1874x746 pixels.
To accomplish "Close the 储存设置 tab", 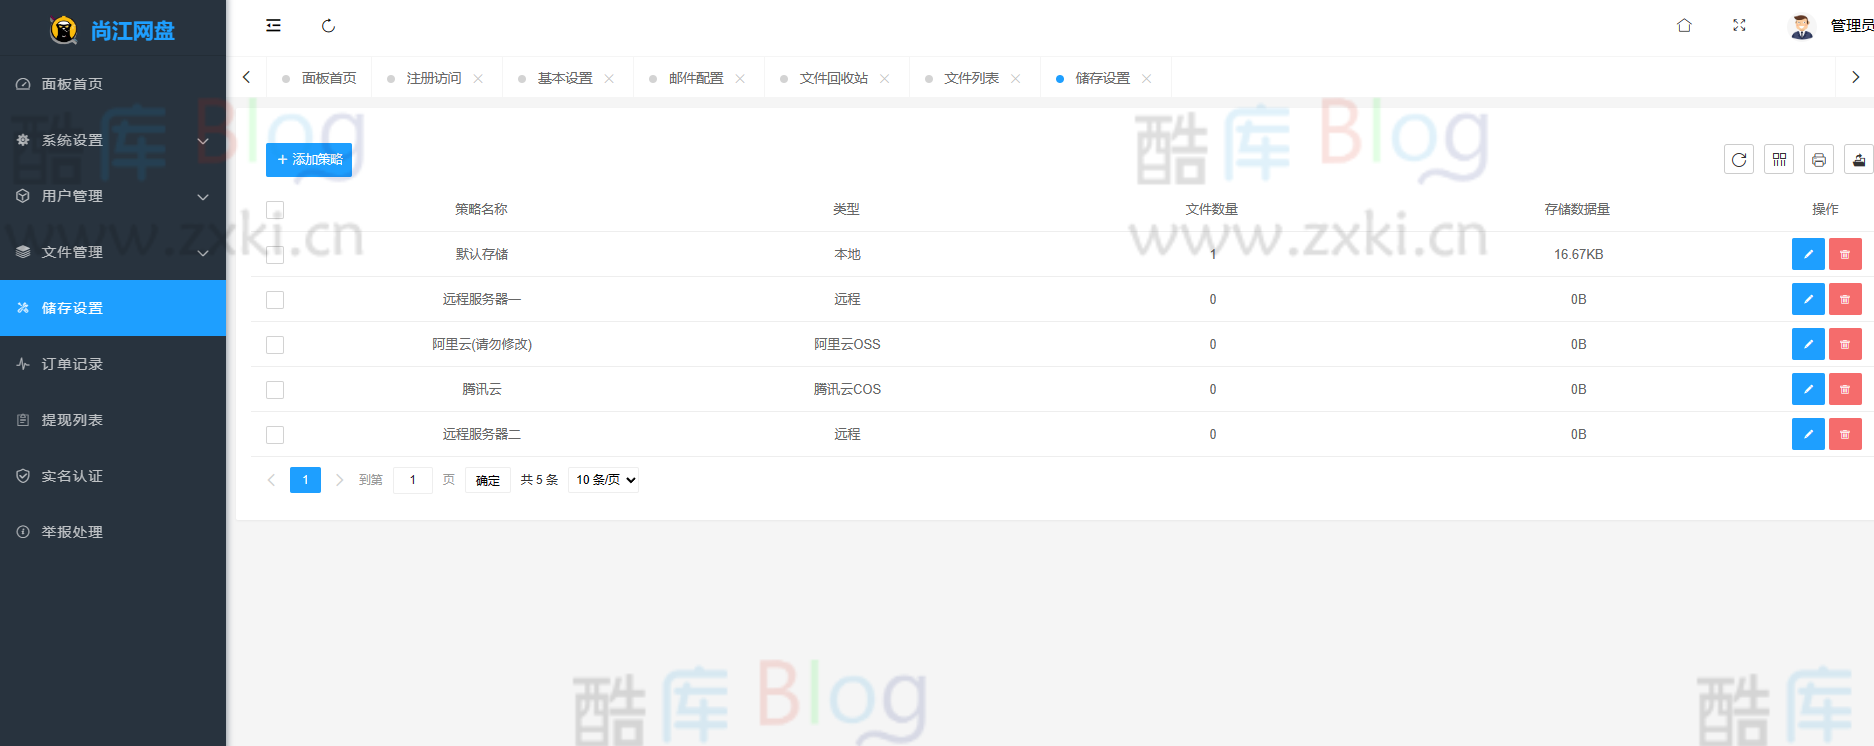I will click(x=1146, y=78).
